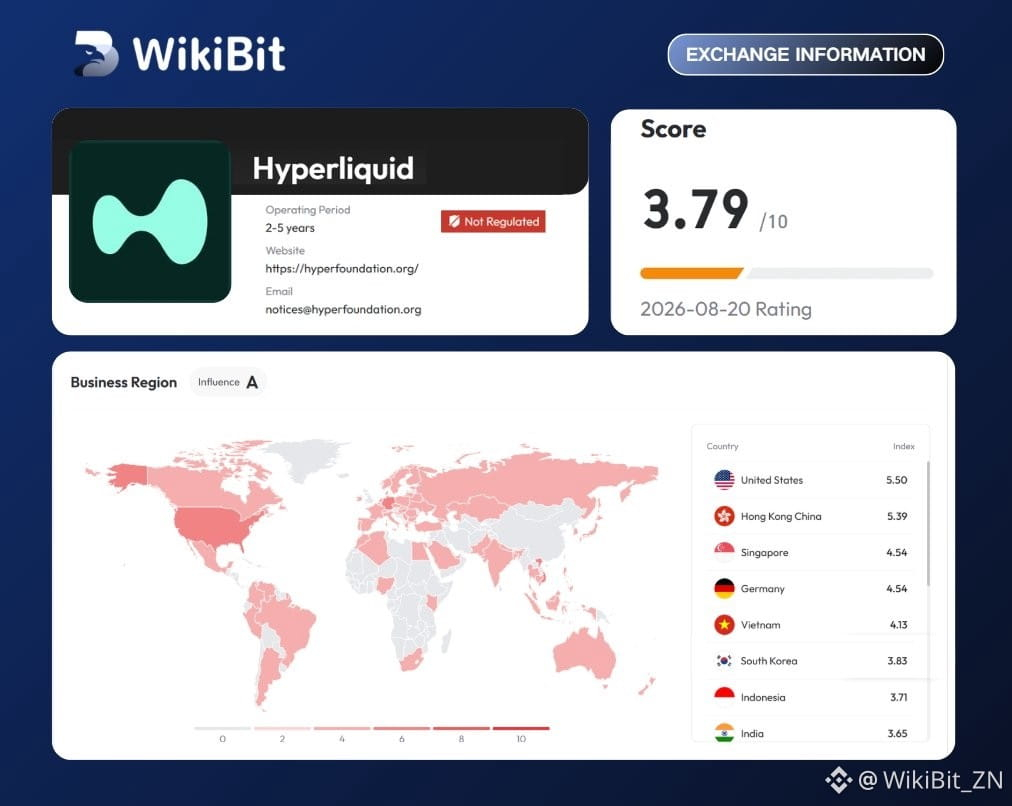
Task: Click the 2-5 years operating period value
Action: [x=290, y=228]
